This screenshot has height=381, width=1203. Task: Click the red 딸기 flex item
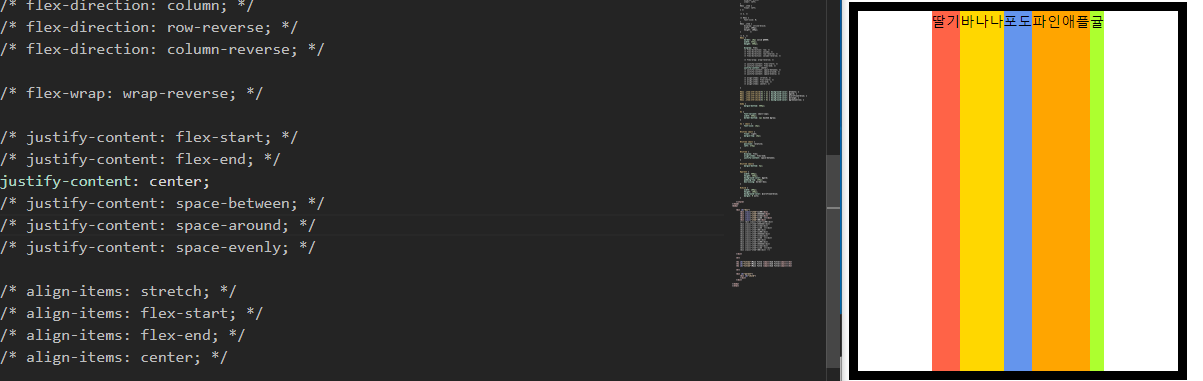coord(945,190)
